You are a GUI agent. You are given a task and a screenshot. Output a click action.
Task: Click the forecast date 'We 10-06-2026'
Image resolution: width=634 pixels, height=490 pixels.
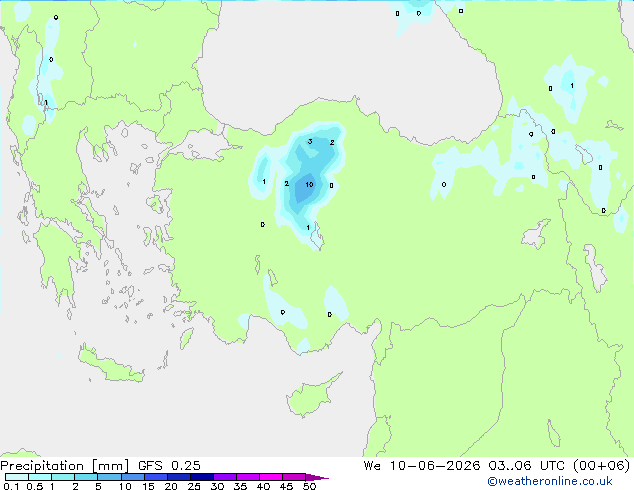tap(422, 466)
